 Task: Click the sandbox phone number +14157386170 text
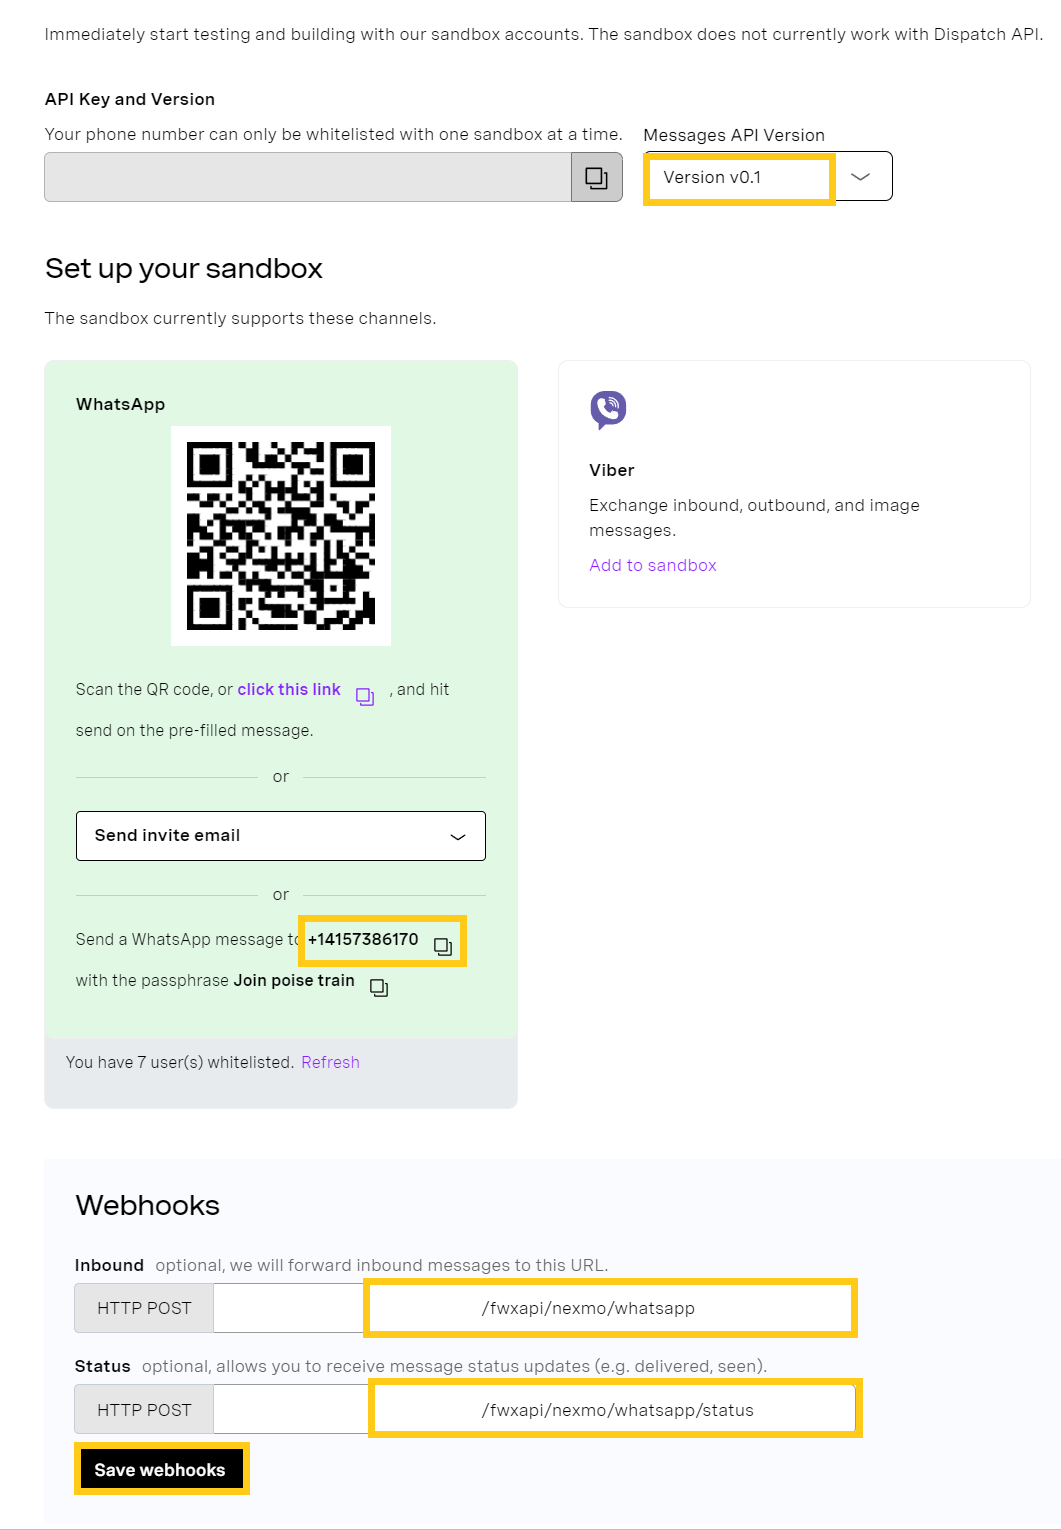coord(363,940)
